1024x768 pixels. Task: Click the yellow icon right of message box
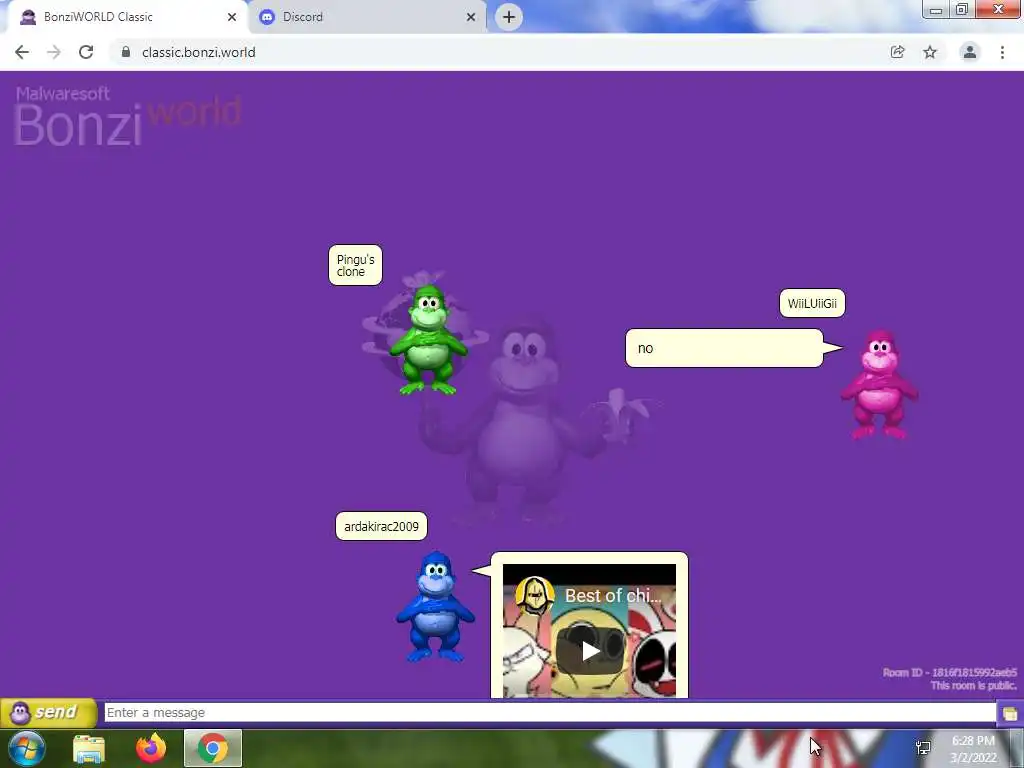(x=1010, y=713)
